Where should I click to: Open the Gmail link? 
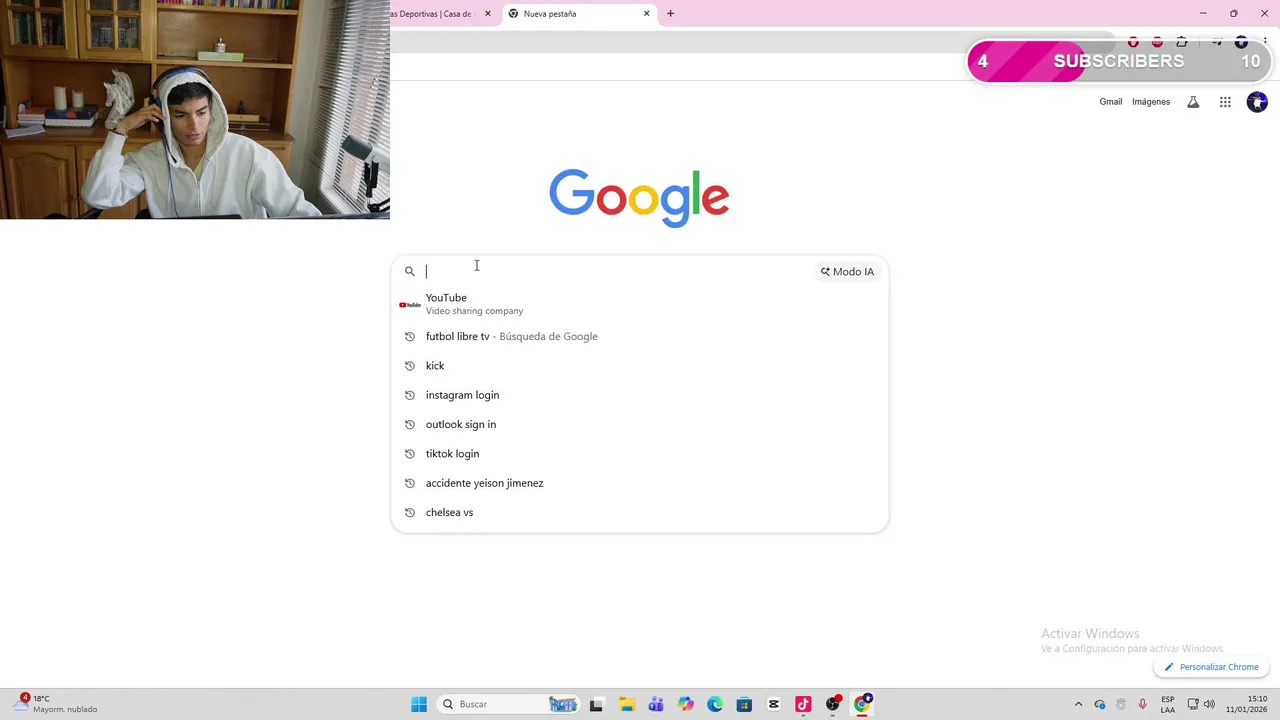point(1111,102)
